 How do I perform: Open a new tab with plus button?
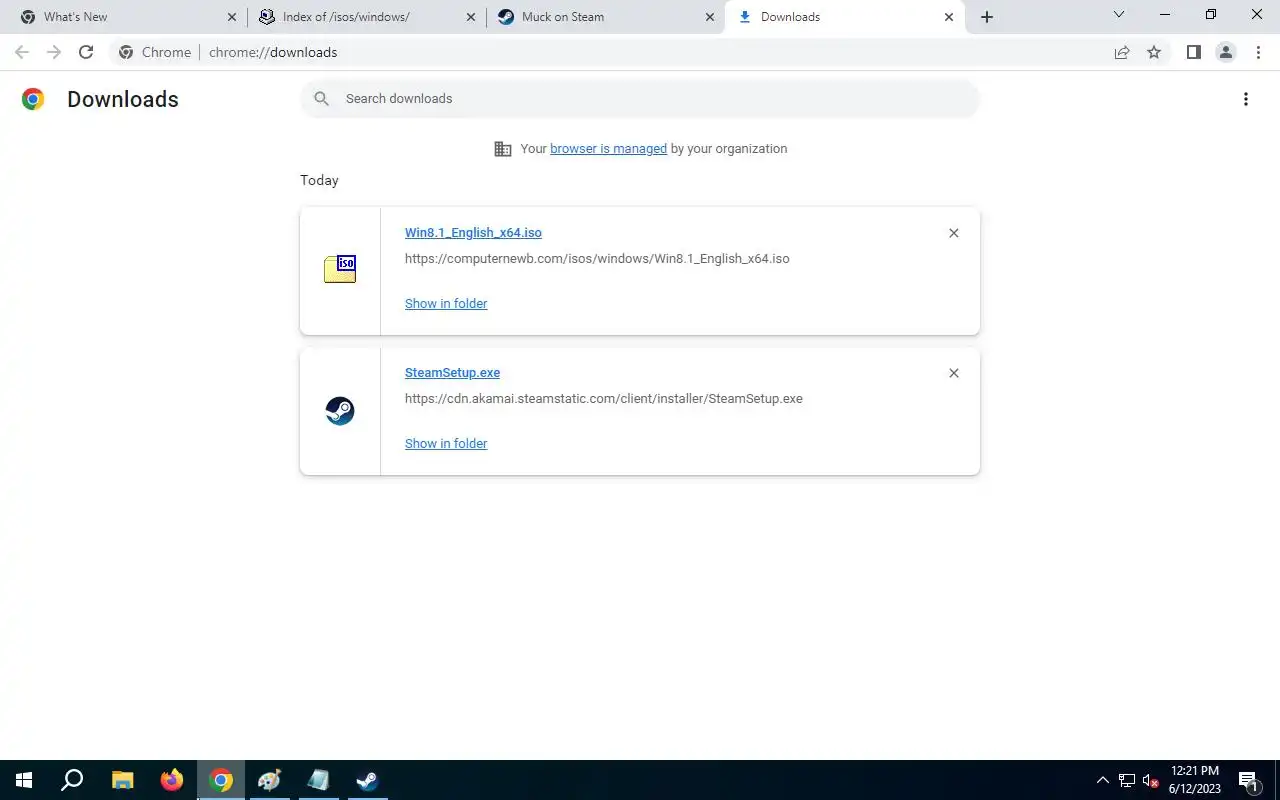(x=987, y=17)
